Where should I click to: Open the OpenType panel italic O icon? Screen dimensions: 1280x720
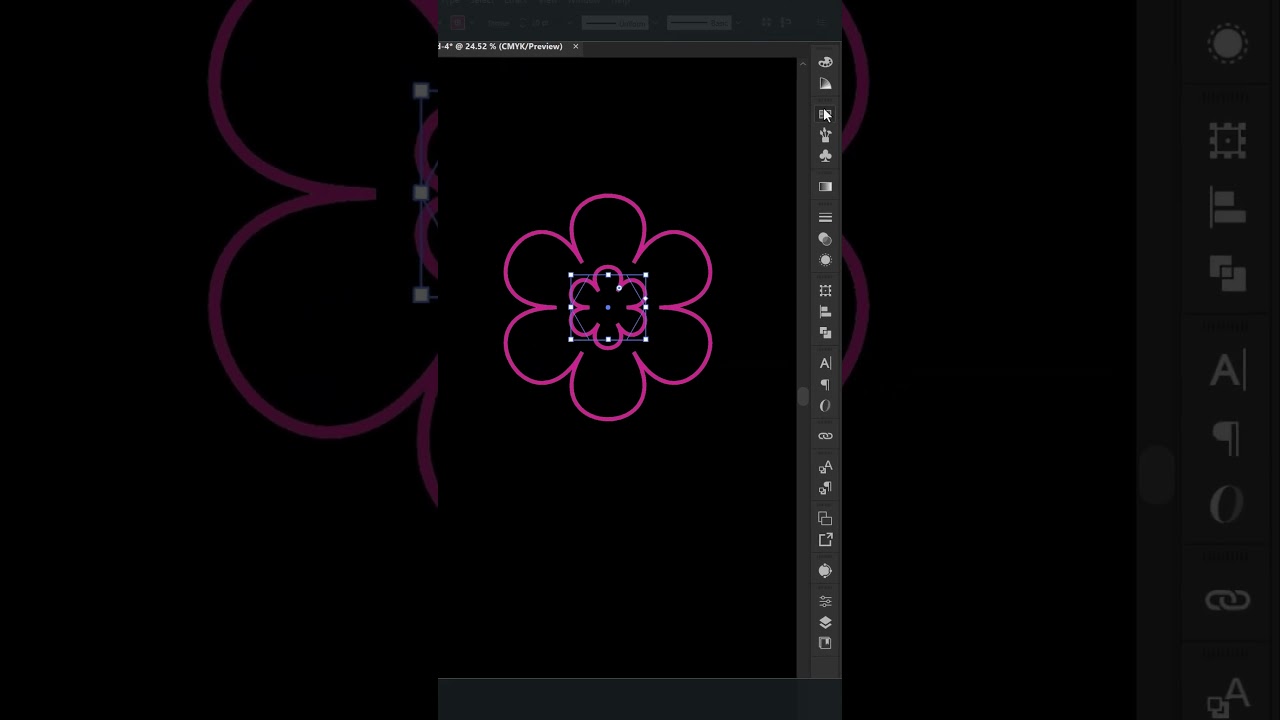[x=825, y=406]
